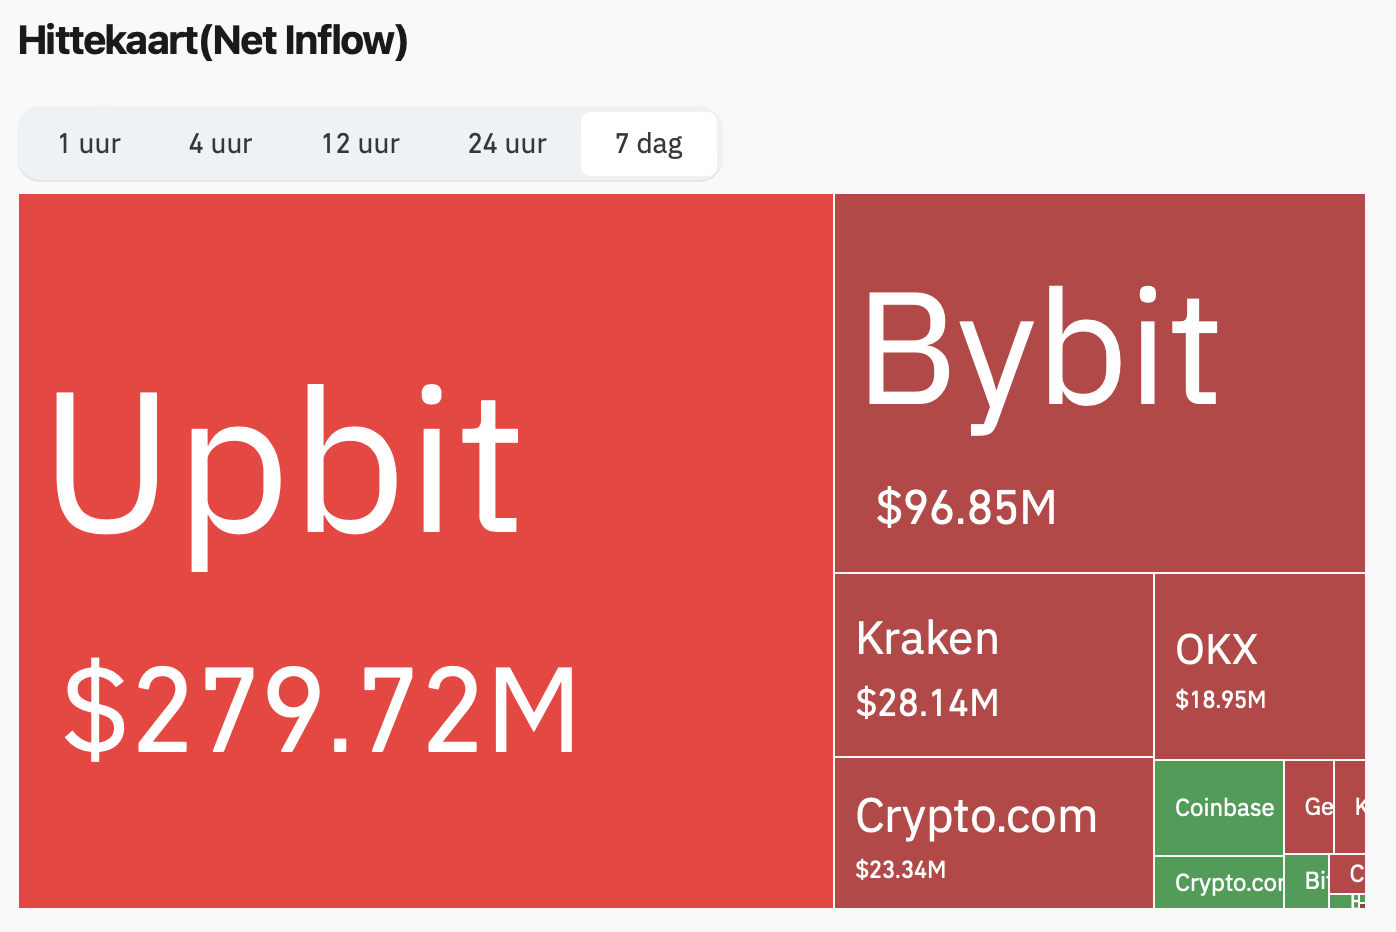Click the green Coinbase tile
Viewport: 1396px width, 932px height.
(1219, 808)
